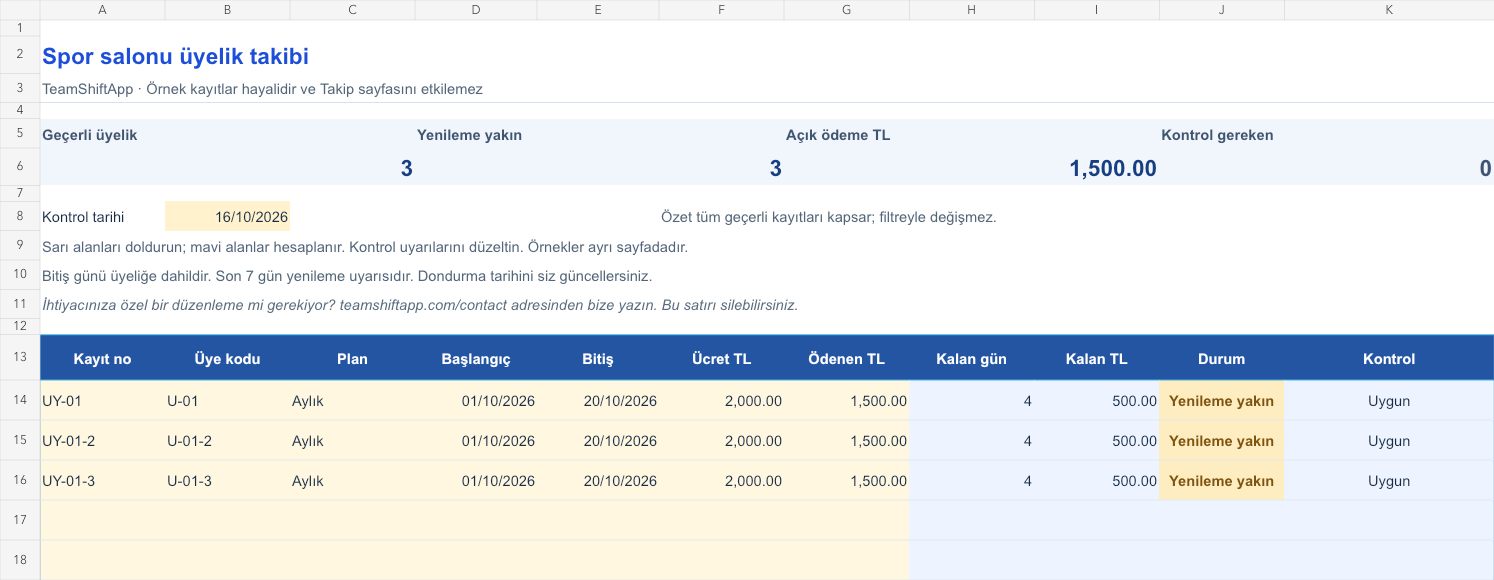This screenshot has height=580, width=1494.
Task: Select the Bitiş date in row 16
Action: (598, 480)
